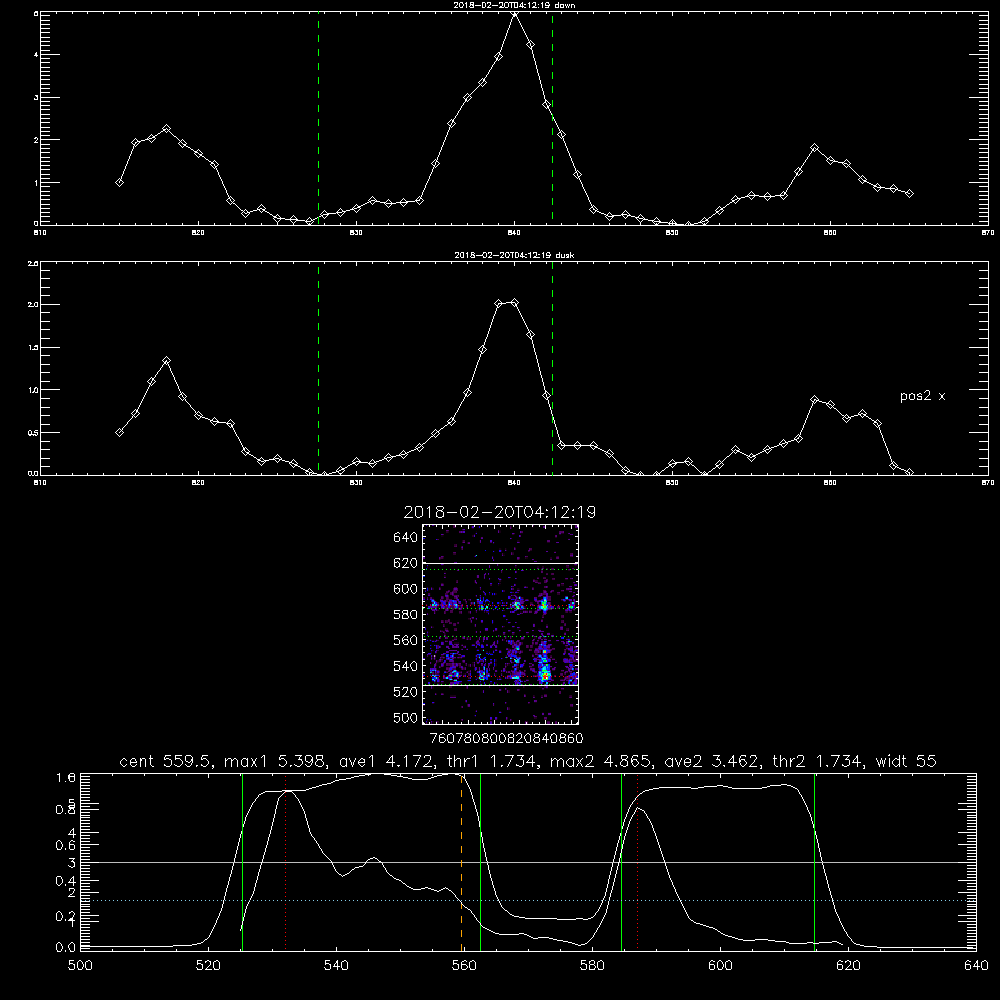Click the last diamond data point of the dawn curve
1000x1000 pixels.
909,193
